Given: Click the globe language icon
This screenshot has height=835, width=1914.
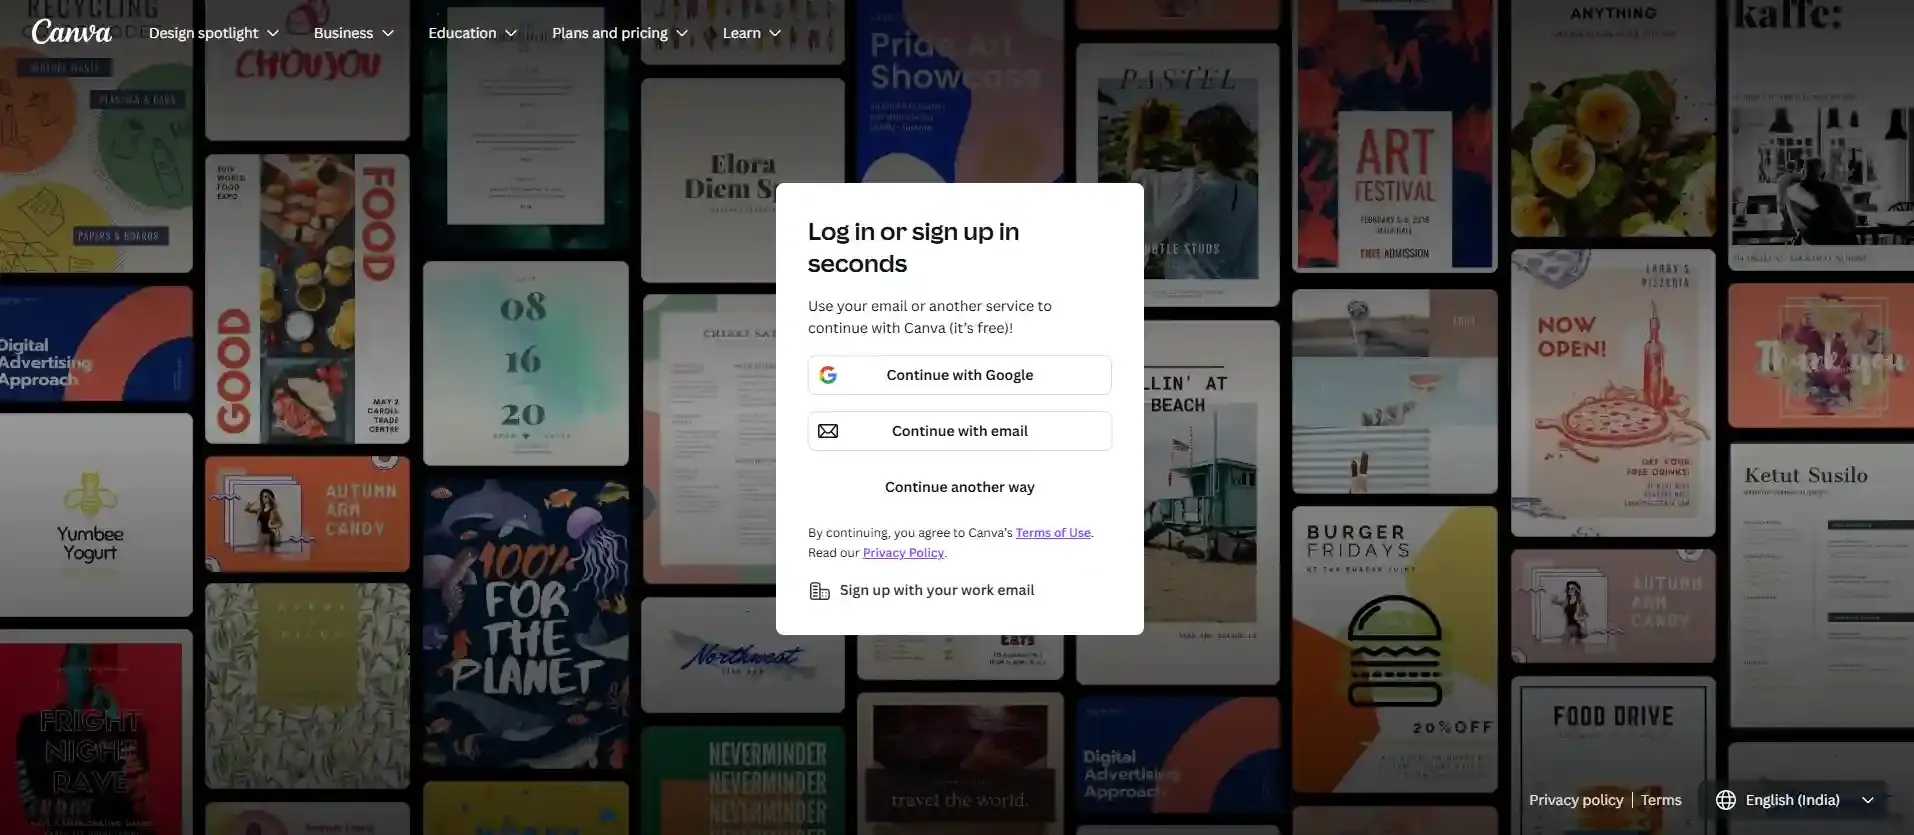Looking at the screenshot, I should pyautogui.click(x=1725, y=800).
